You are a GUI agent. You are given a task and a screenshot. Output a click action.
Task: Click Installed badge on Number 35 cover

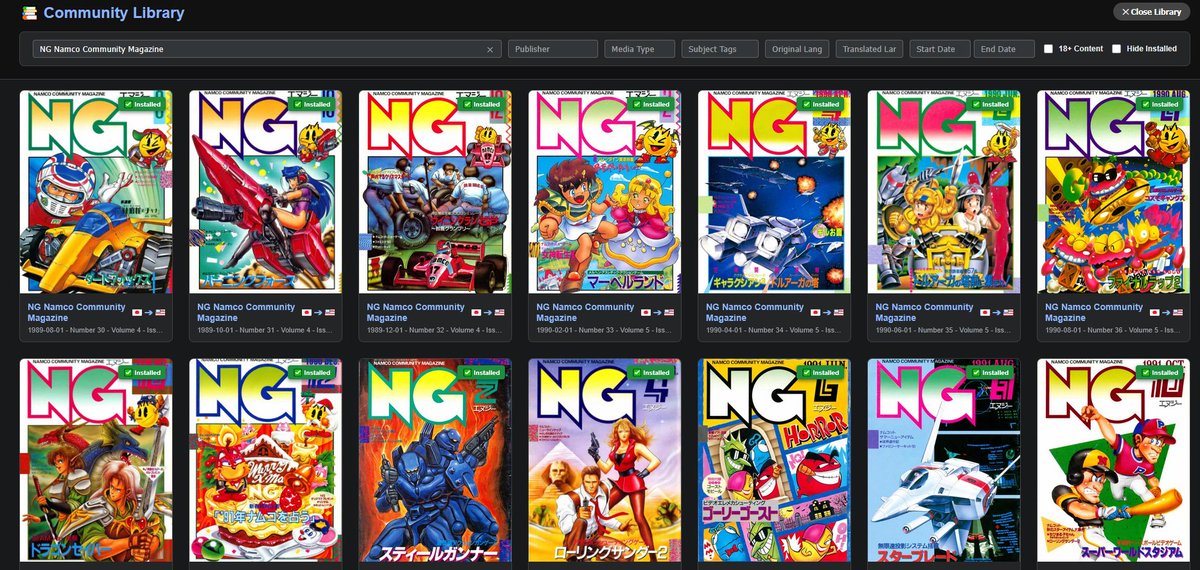coord(992,104)
